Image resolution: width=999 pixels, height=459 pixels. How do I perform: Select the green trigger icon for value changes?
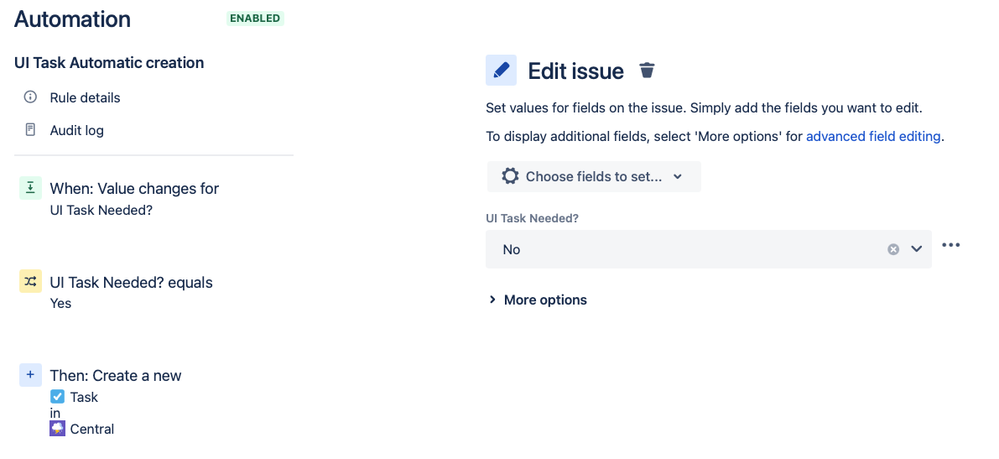(x=31, y=188)
